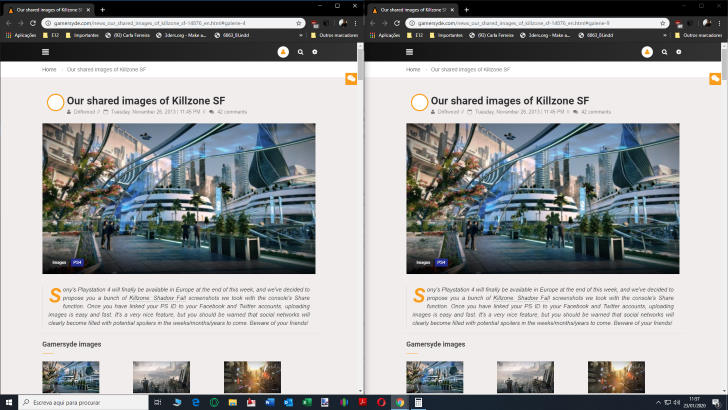Bookmark this page in right window
This screenshot has width=728, height=410.
[x=663, y=23]
